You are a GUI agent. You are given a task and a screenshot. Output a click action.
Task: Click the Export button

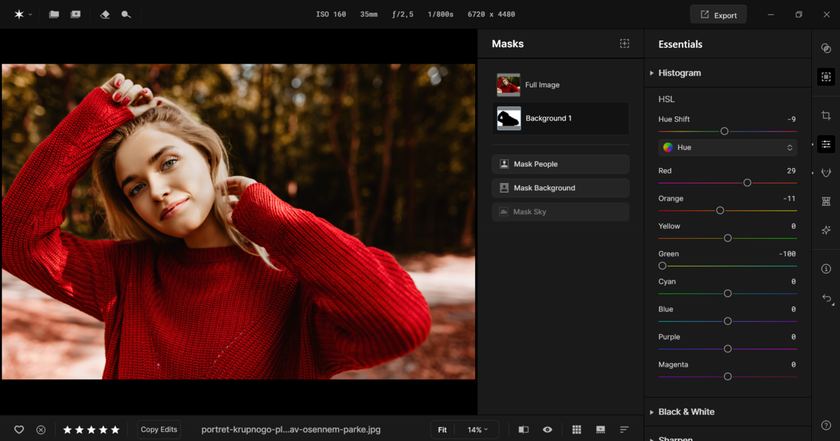[x=718, y=15]
